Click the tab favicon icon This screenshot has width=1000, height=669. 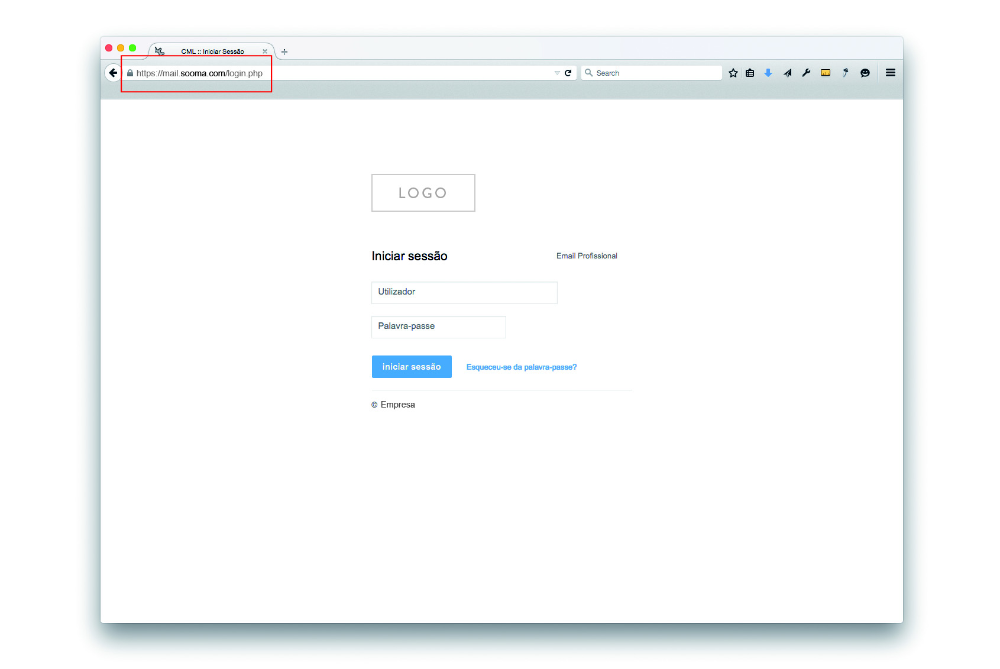tap(159, 51)
